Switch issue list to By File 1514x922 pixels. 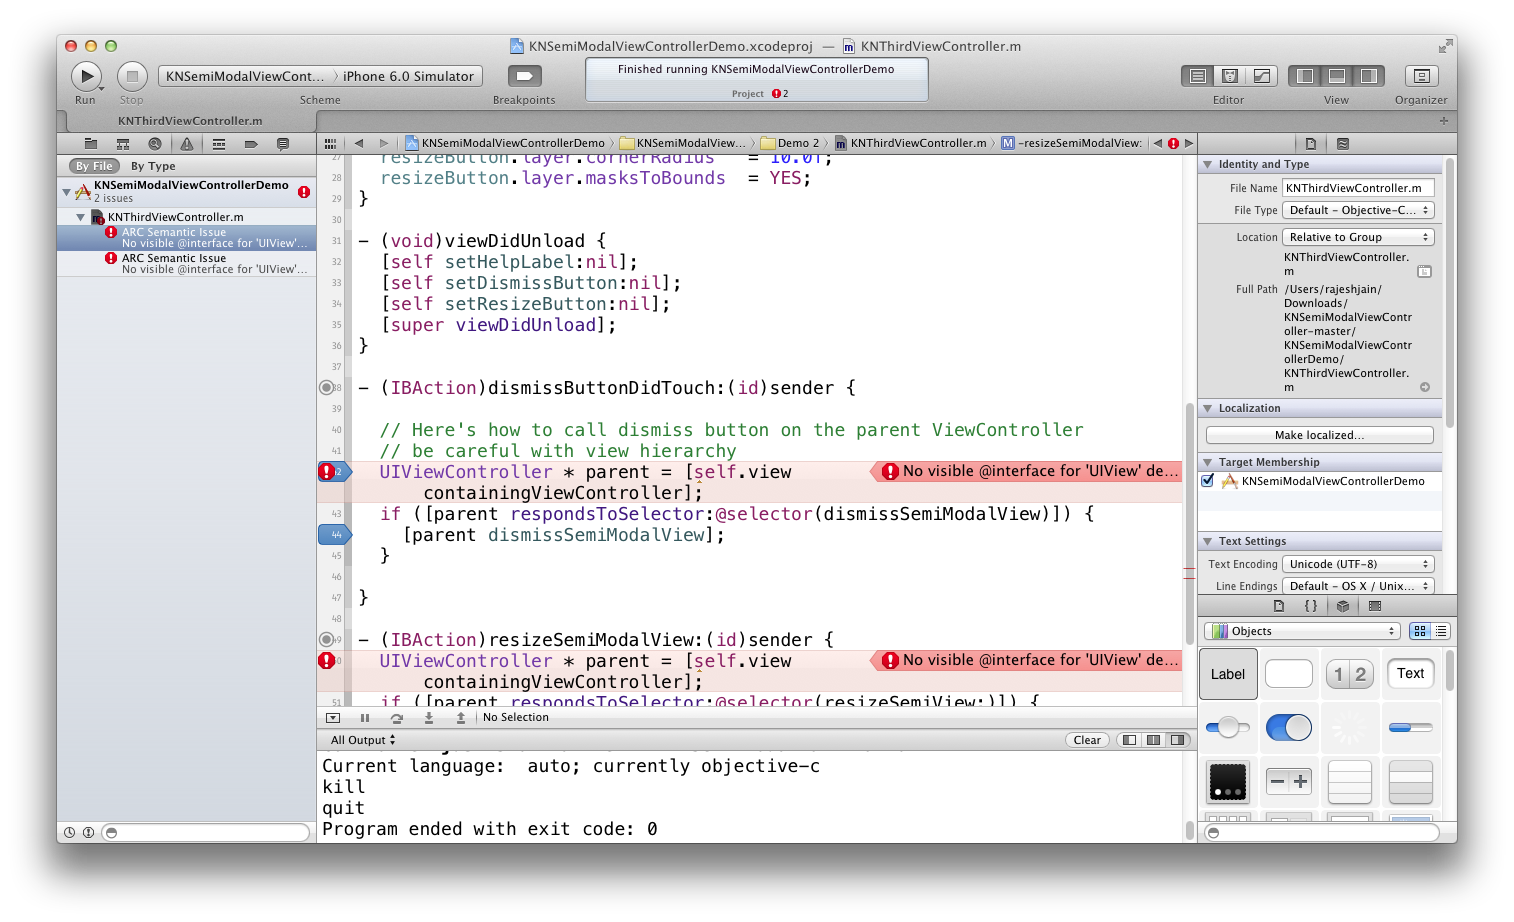click(95, 166)
